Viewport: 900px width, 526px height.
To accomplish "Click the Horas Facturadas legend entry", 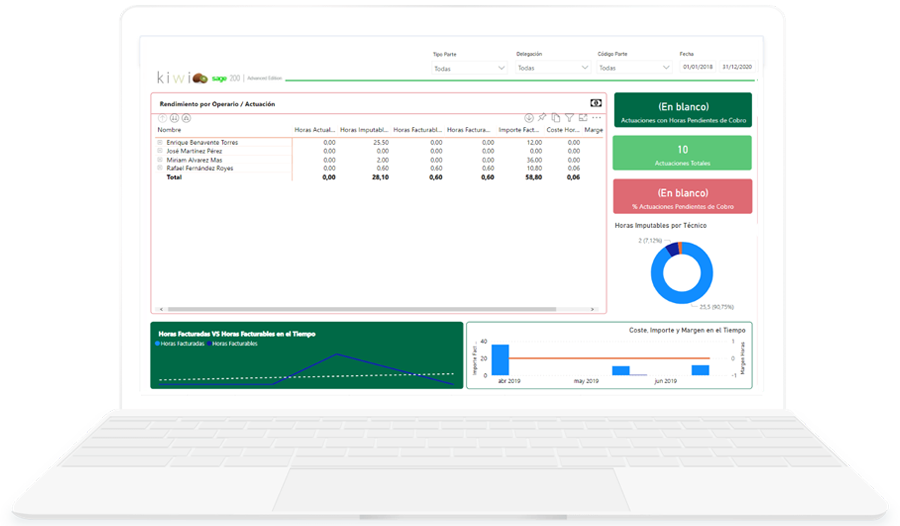I will 180,343.
